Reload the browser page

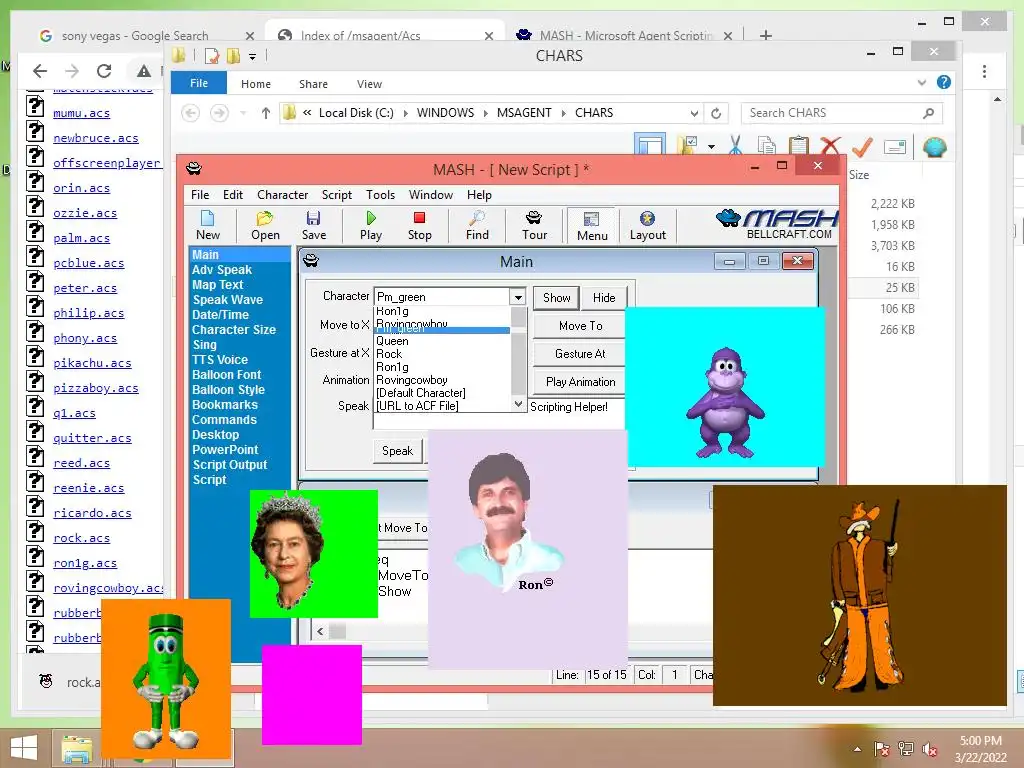coord(104,71)
